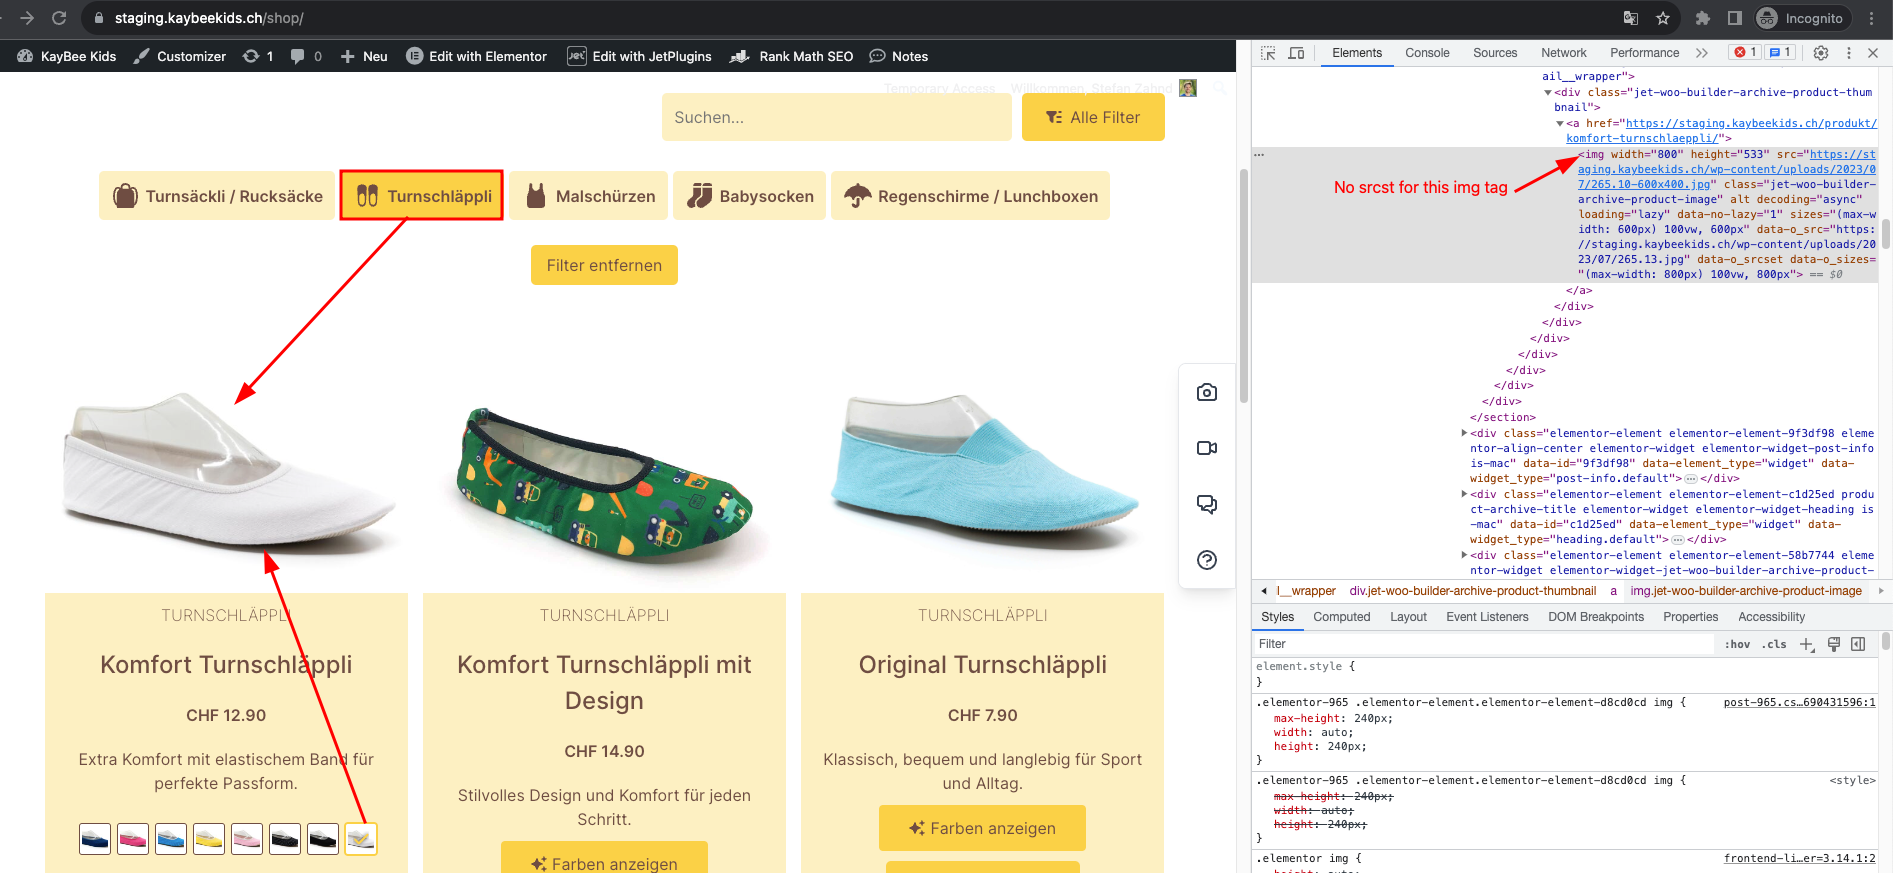Click the Alle Filter button

point(1093,117)
